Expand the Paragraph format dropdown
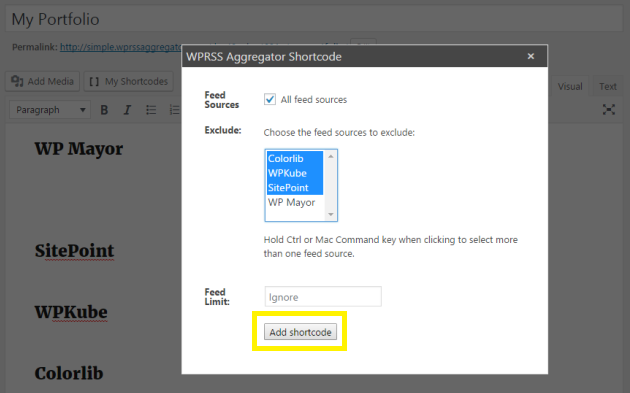Screen dimensions: 630x393 click(x=50, y=110)
